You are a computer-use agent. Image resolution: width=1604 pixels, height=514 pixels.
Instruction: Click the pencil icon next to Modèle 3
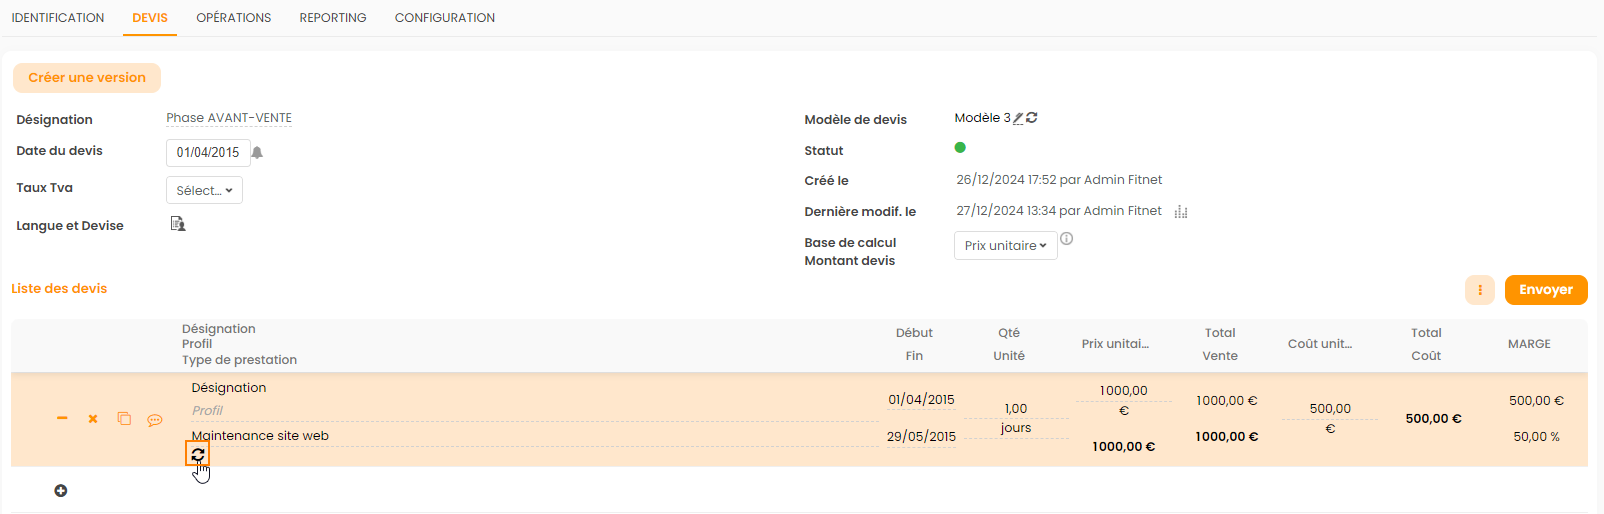click(1018, 118)
